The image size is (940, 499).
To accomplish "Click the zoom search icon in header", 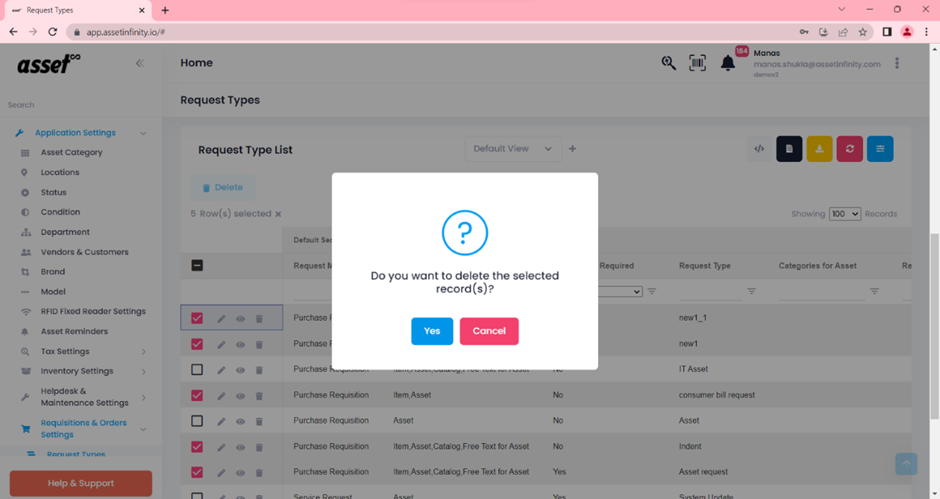I will point(668,63).
